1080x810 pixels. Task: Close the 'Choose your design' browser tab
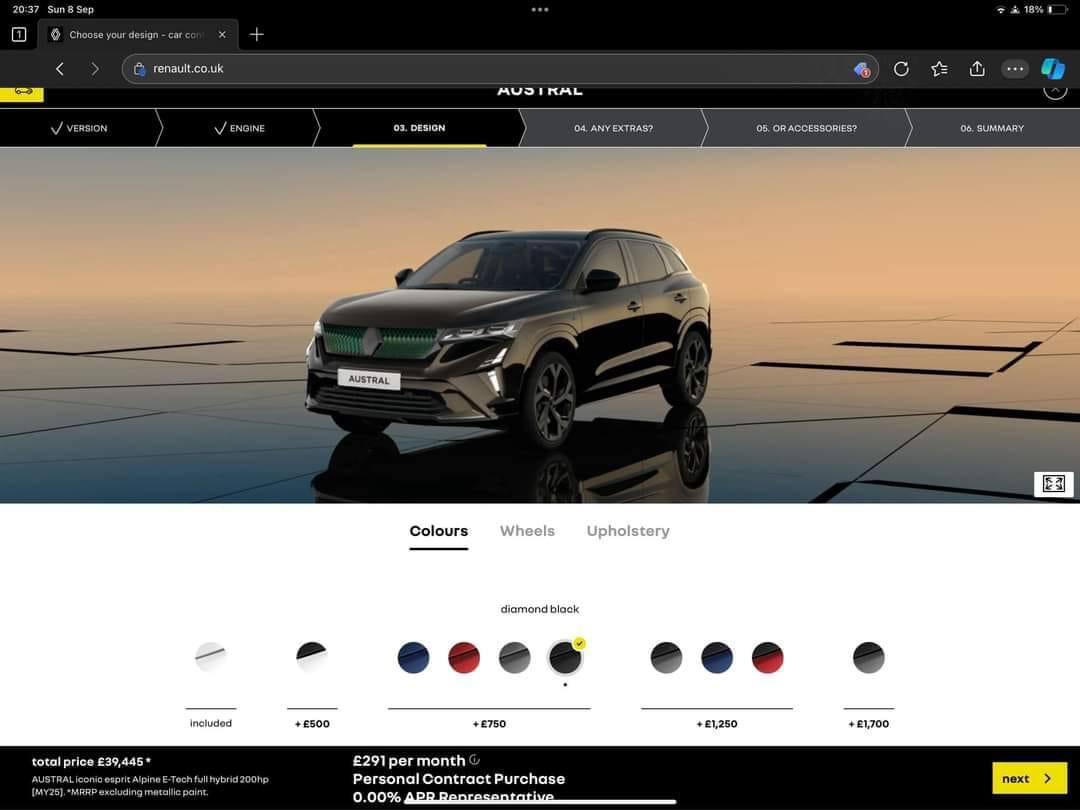222,34
